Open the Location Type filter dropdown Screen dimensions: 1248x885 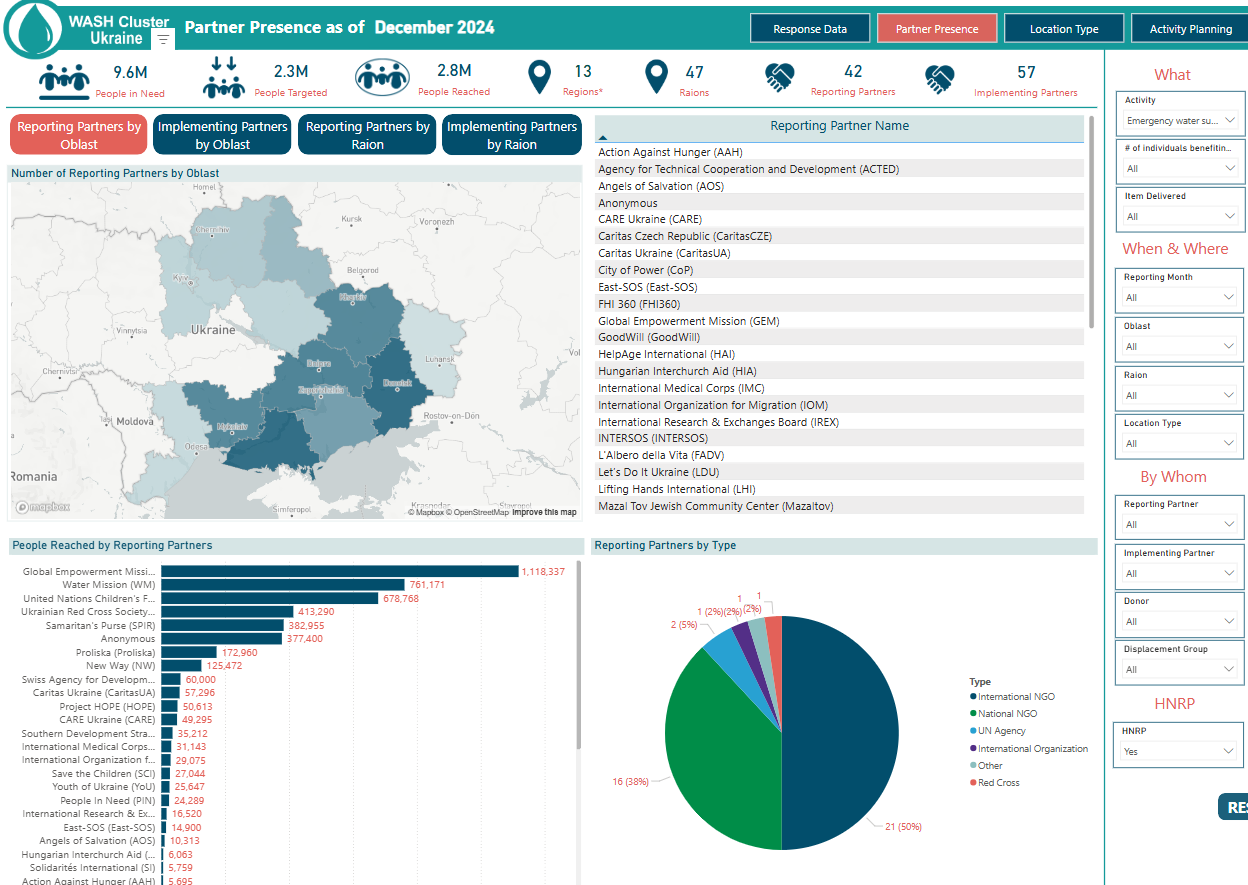tap(1180, 443)
